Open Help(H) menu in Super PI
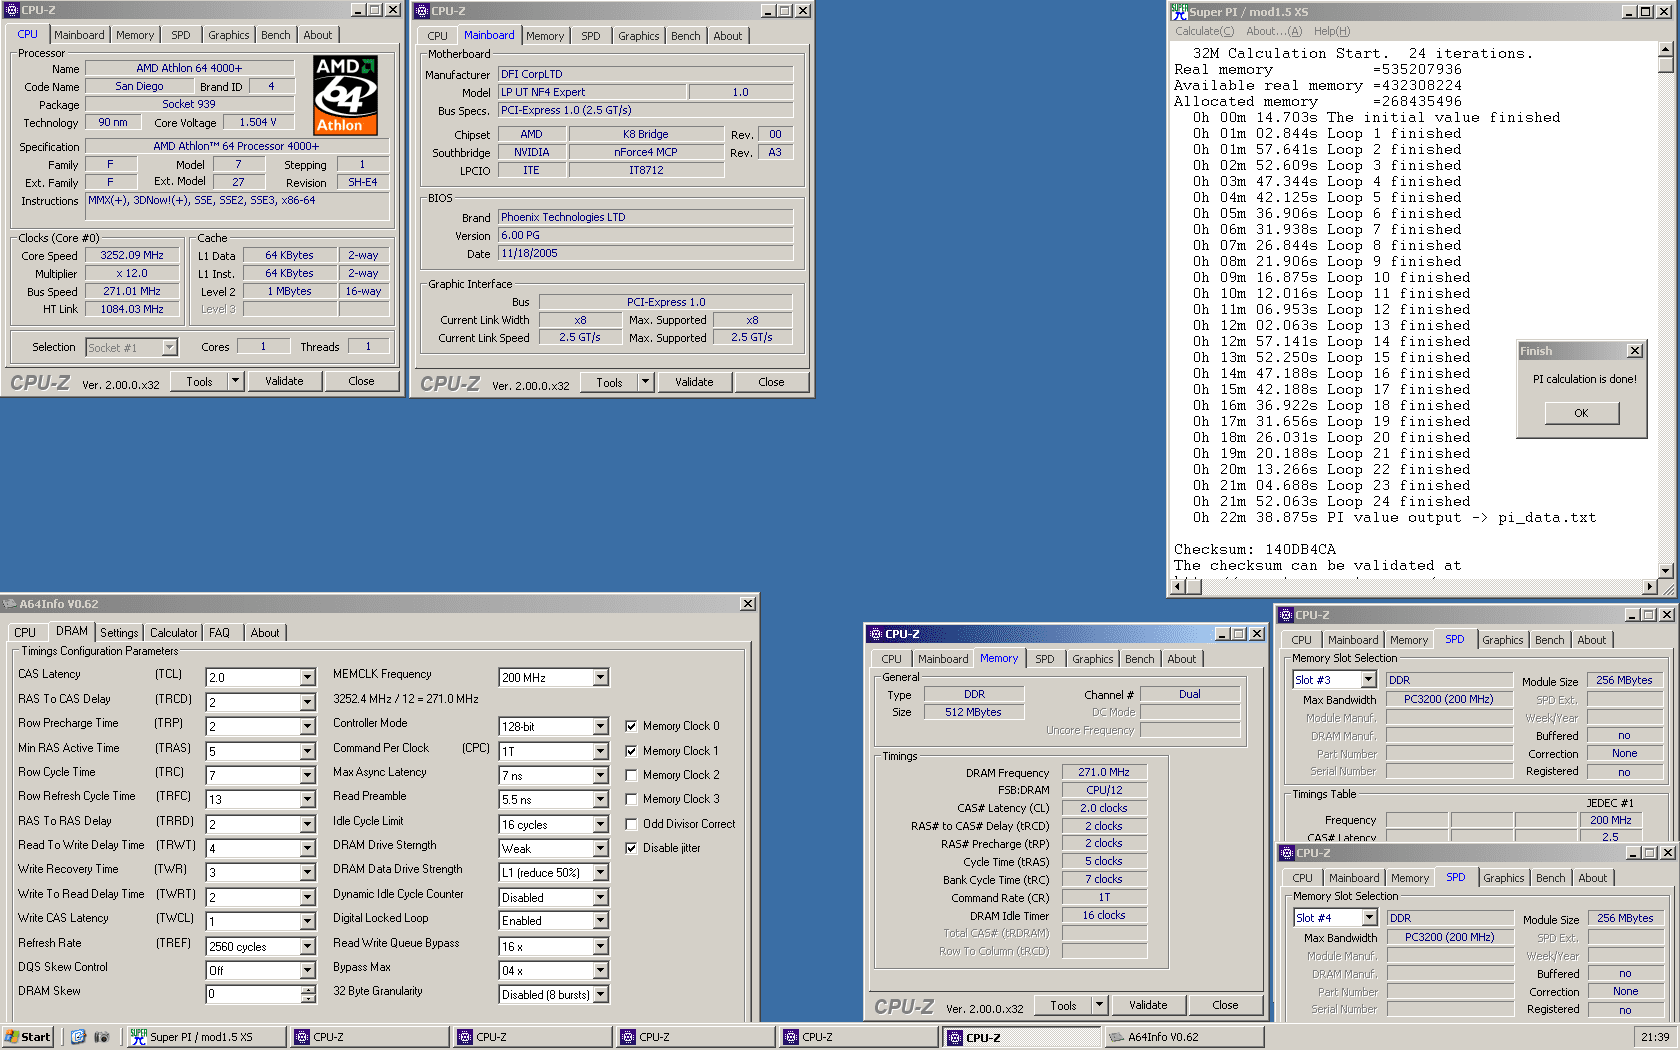Screen dimensions: 1680x1050 point(1331,31)
